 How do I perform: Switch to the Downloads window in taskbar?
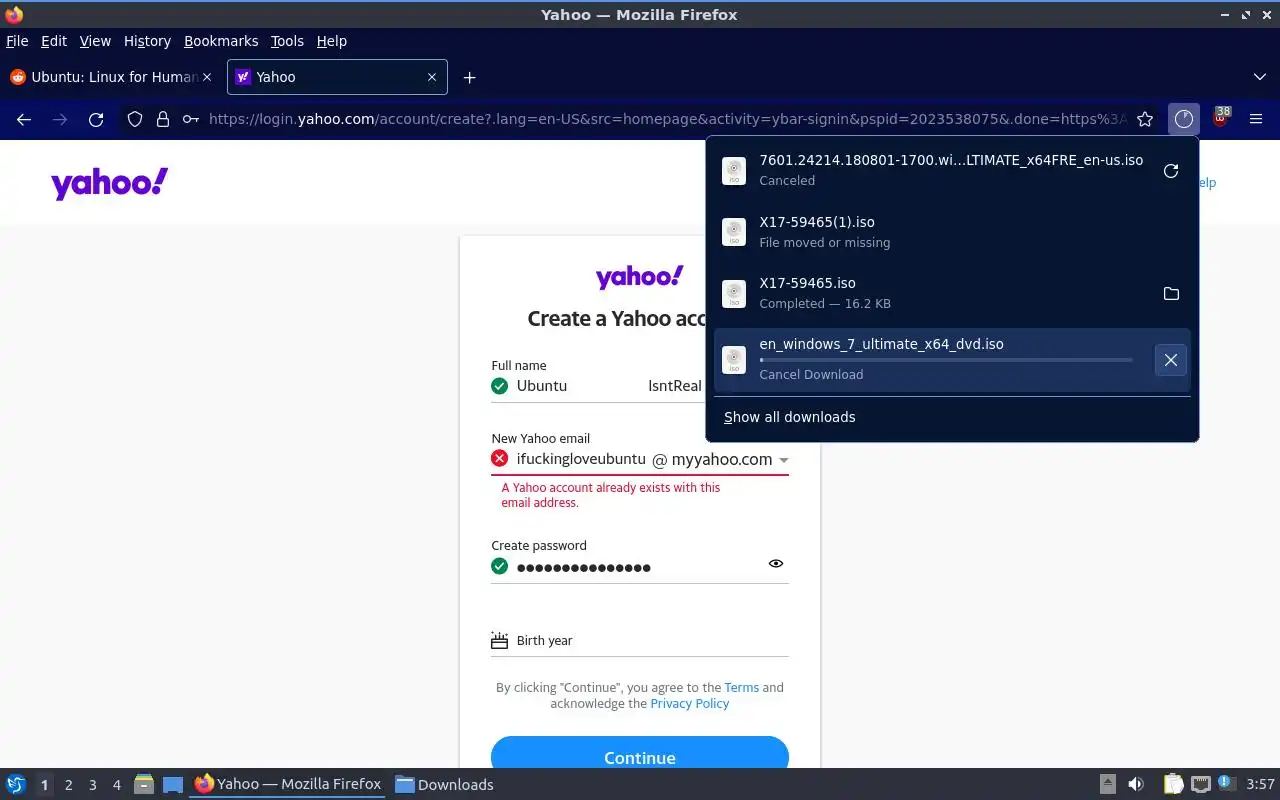[444, 785]
